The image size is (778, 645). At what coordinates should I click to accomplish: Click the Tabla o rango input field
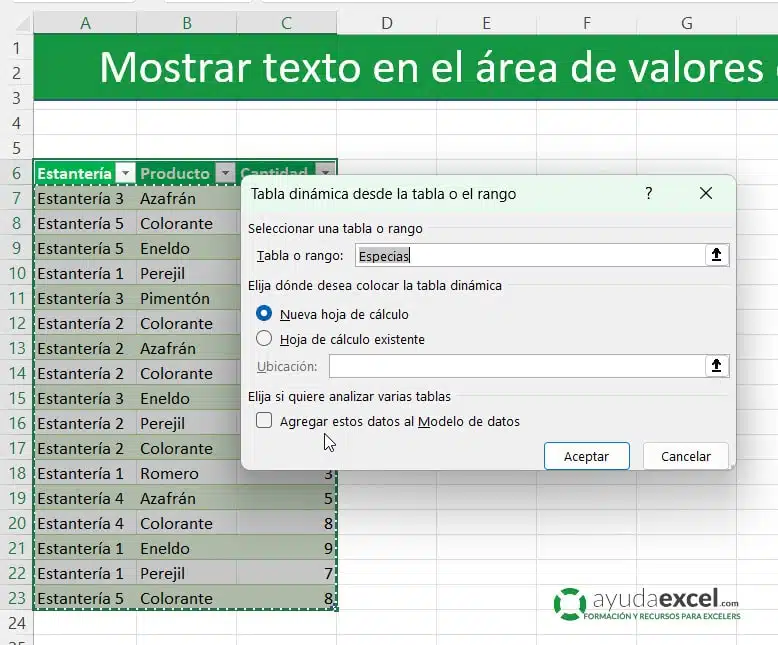529,255
